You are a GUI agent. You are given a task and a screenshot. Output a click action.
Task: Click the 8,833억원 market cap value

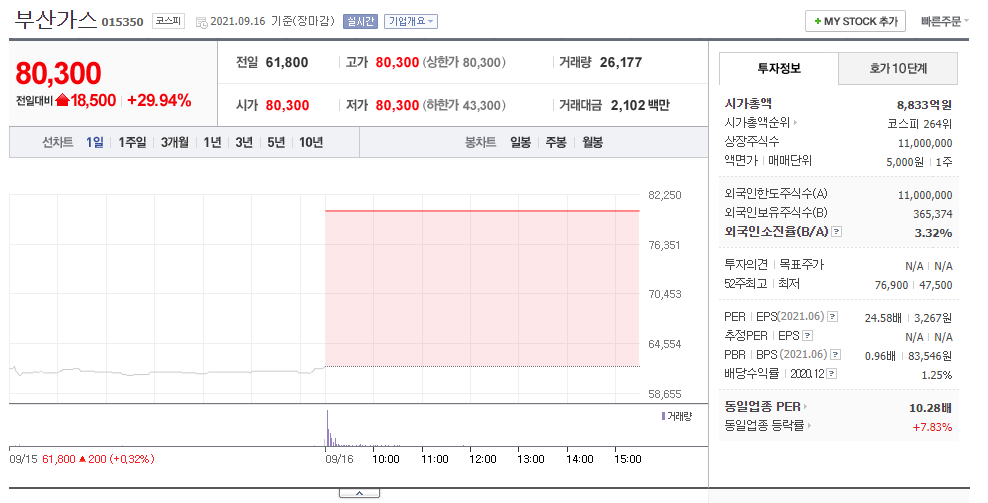[924, 105]
